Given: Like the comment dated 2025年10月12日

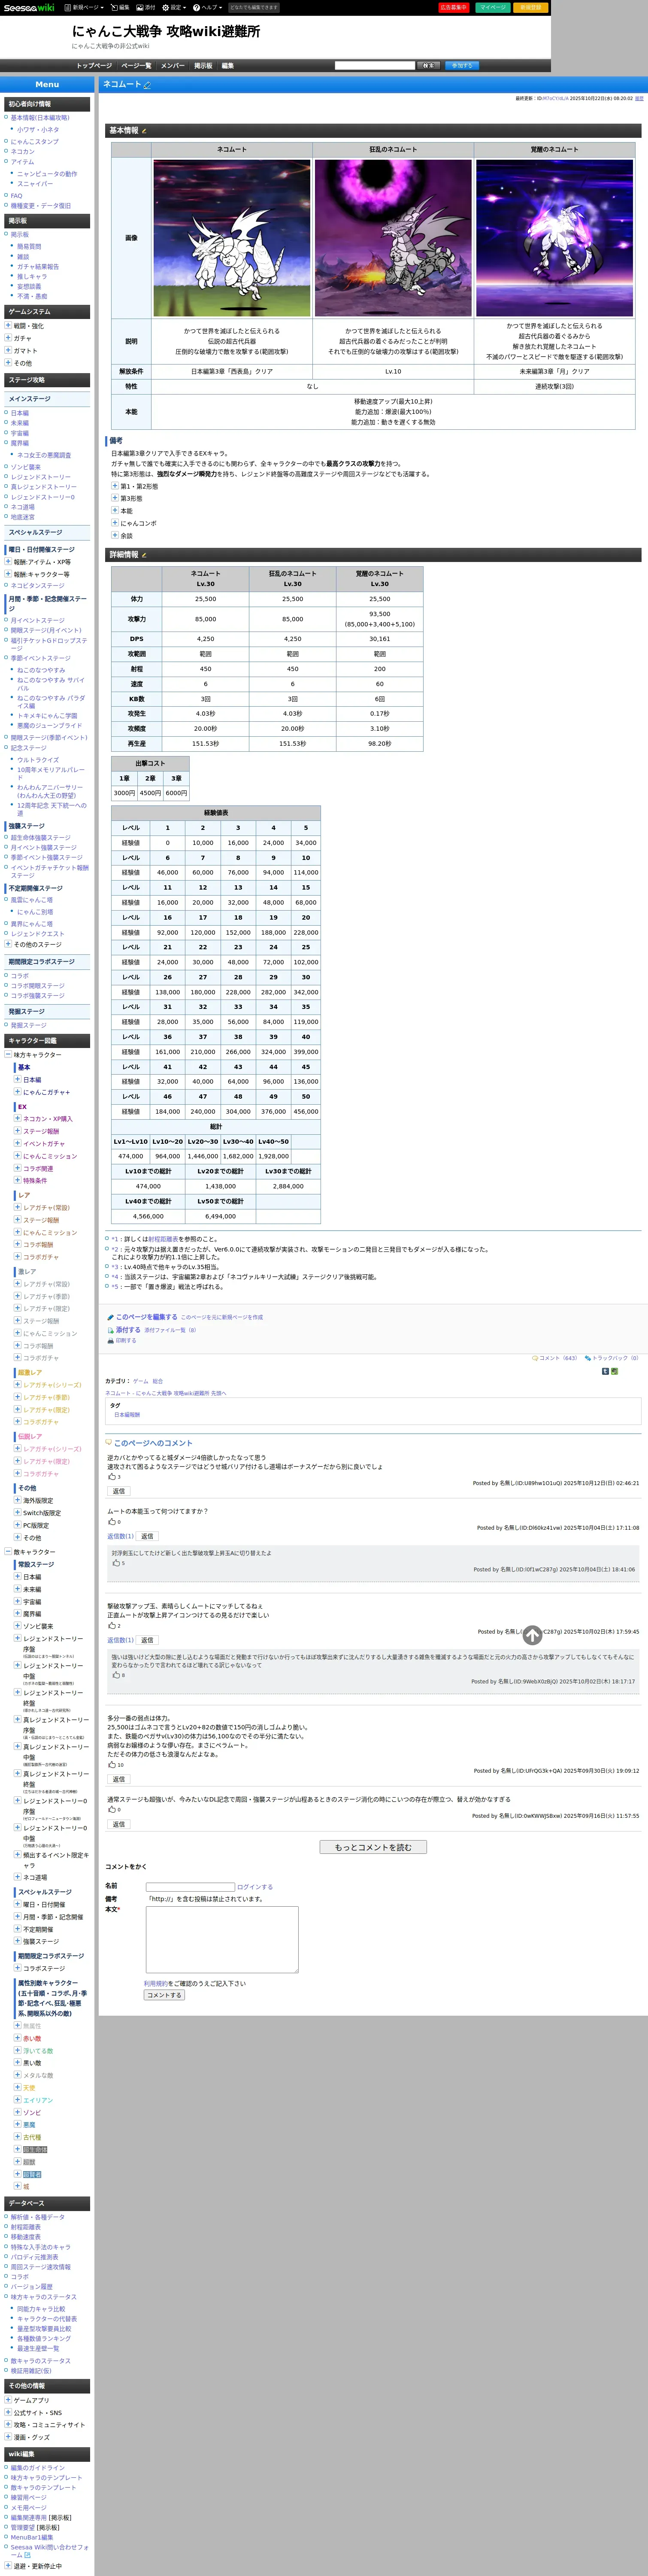Looking at the screenshot, I should 112,1477.
